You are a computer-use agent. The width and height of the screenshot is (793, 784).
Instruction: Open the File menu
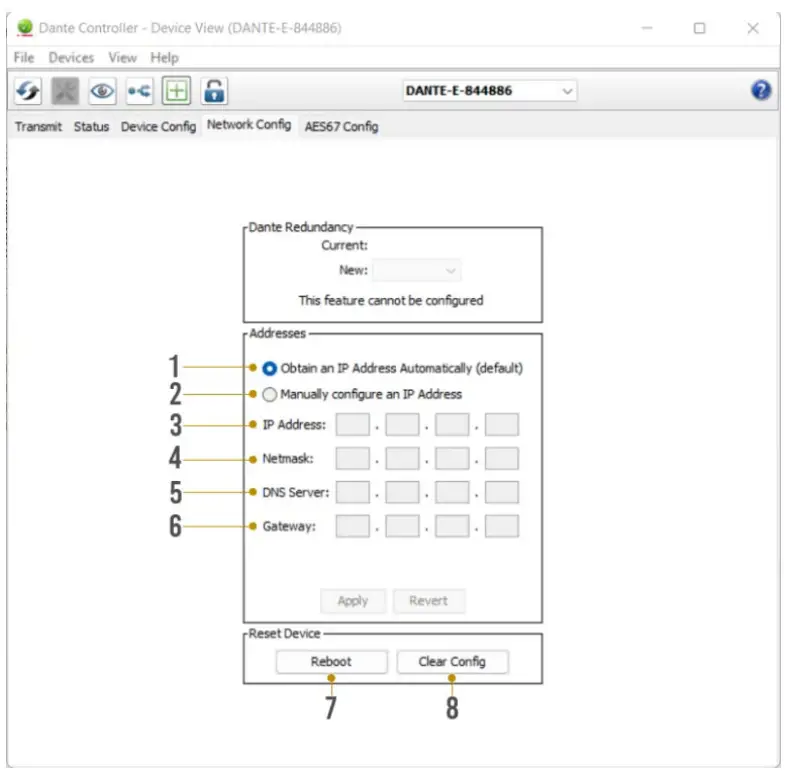pyautogui.click(x=24, y=58)
